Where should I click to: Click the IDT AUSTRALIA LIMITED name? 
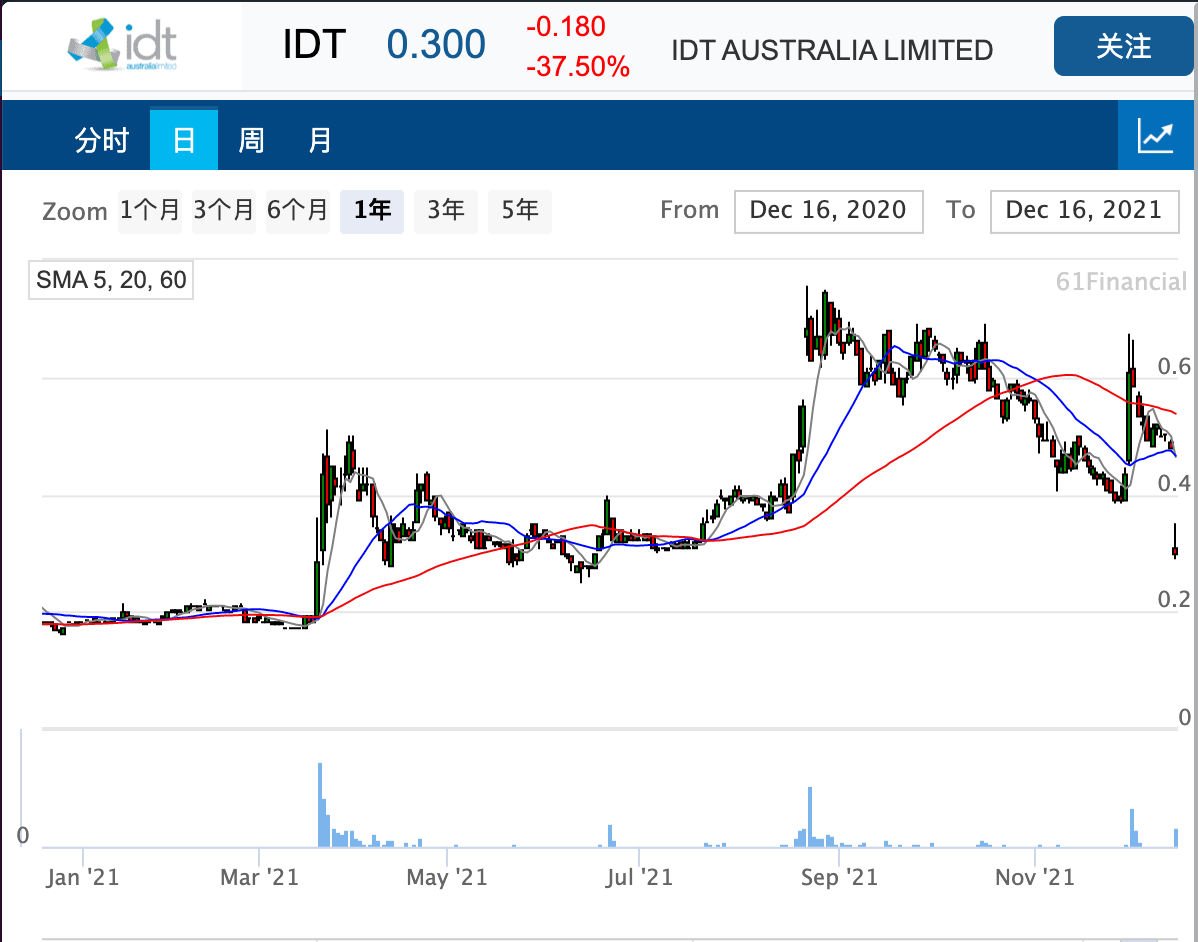832,50
